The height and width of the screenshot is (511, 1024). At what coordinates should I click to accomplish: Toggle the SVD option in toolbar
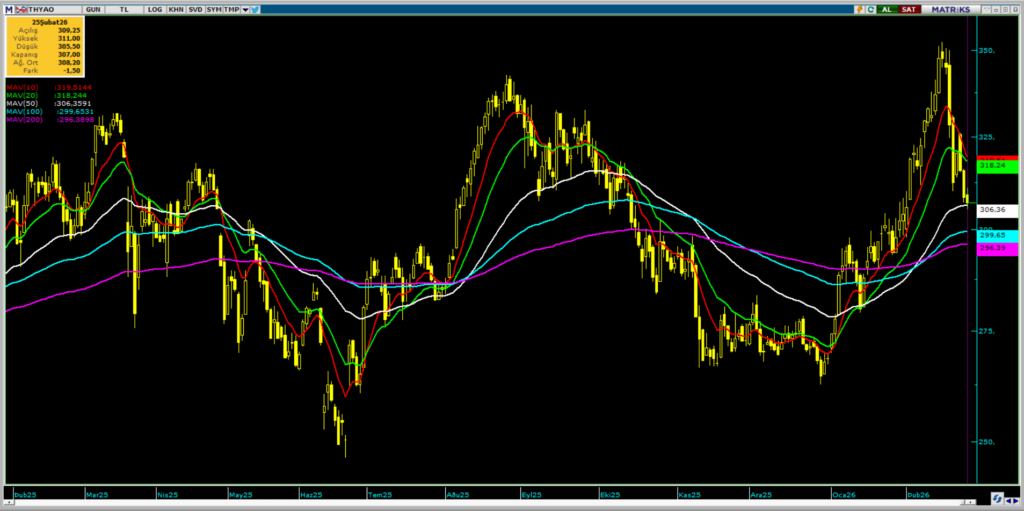pyautogui.click(x=196, y=8)
